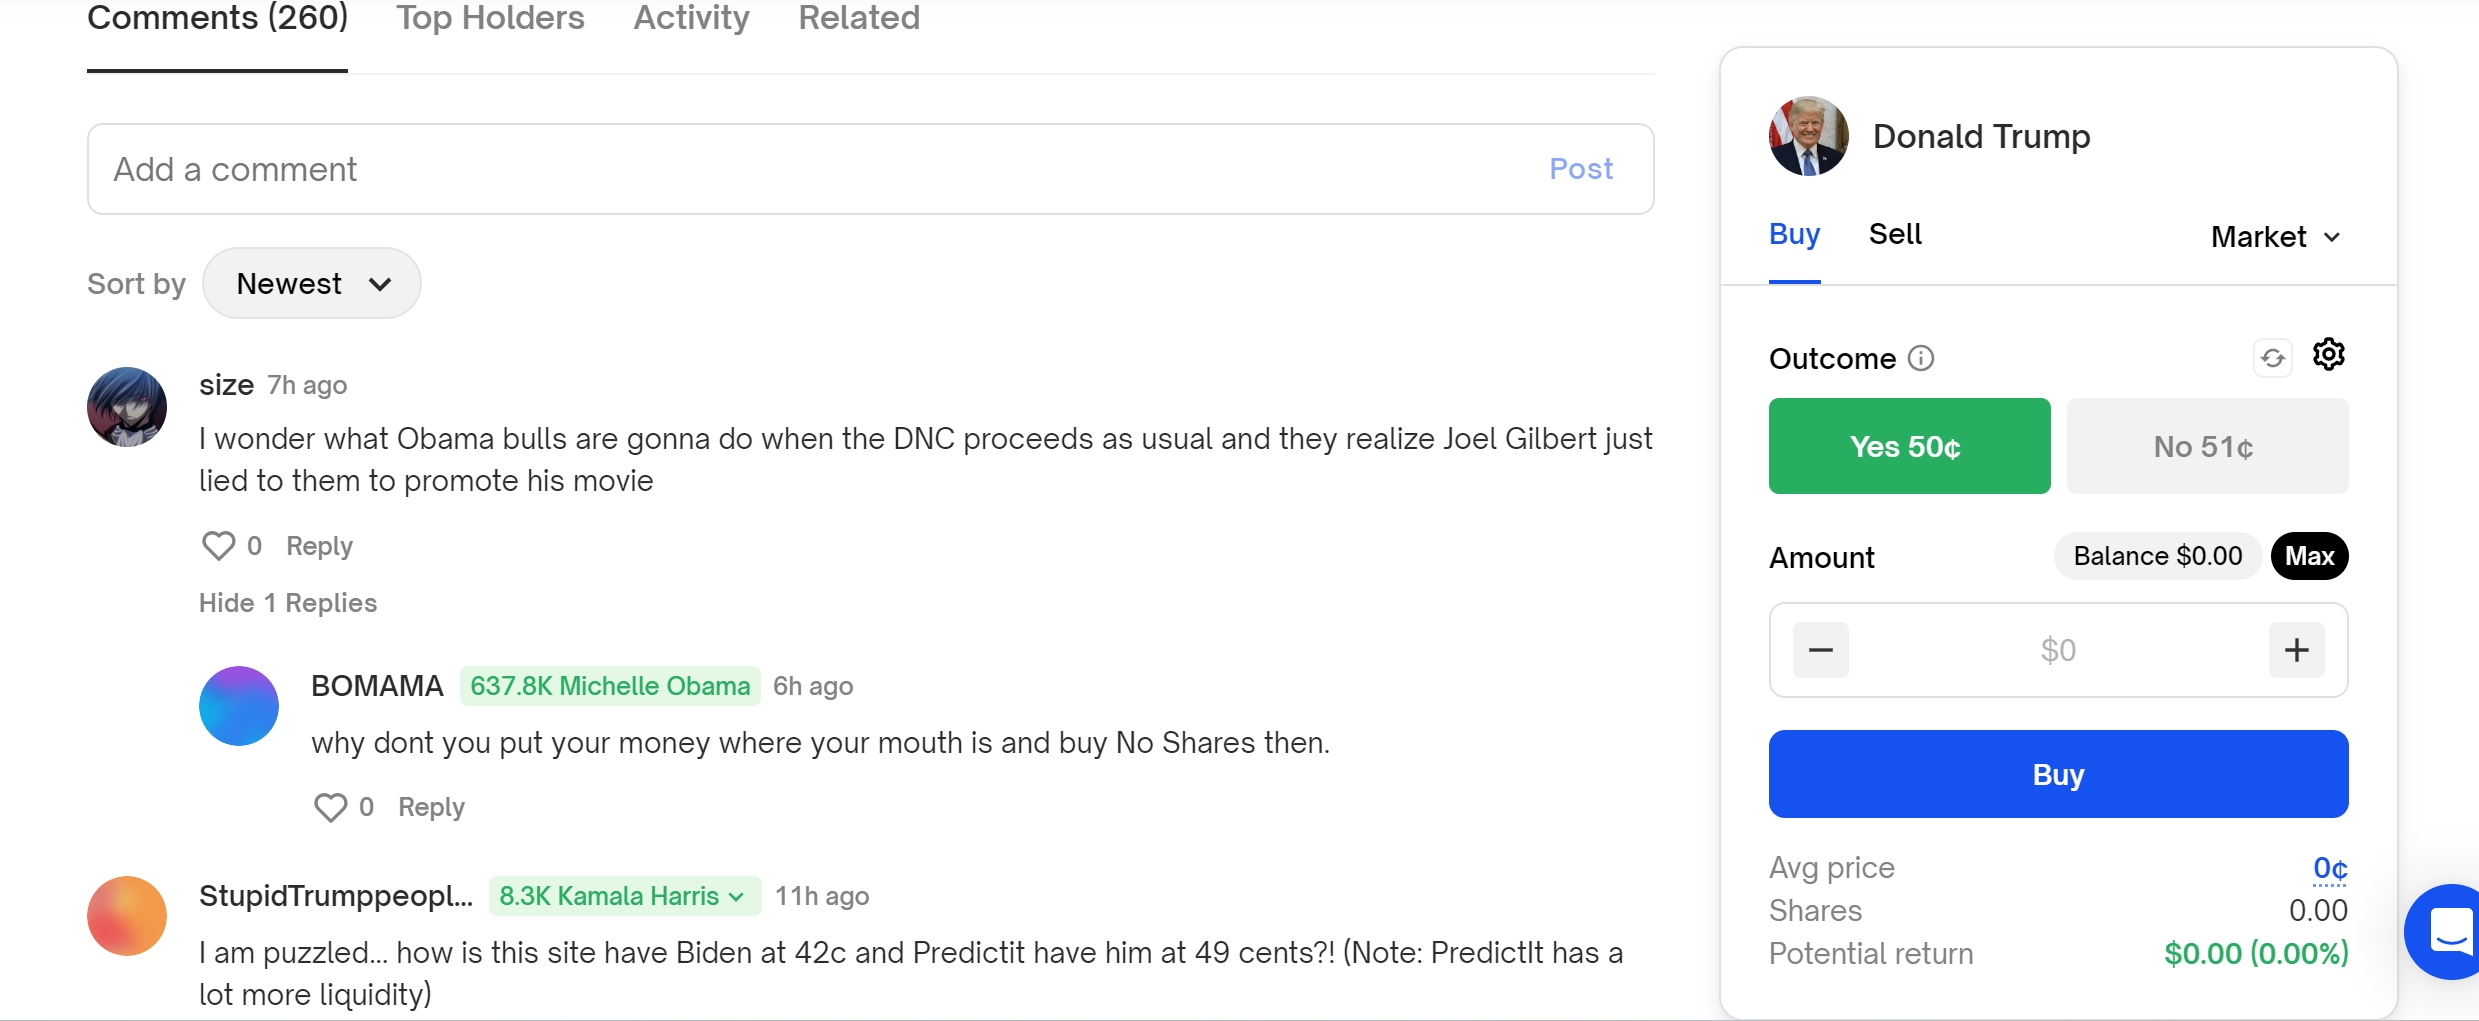Switch to the Sell tab
The height and width of the screenshot is (1021, 2479).
point(1895,234)
